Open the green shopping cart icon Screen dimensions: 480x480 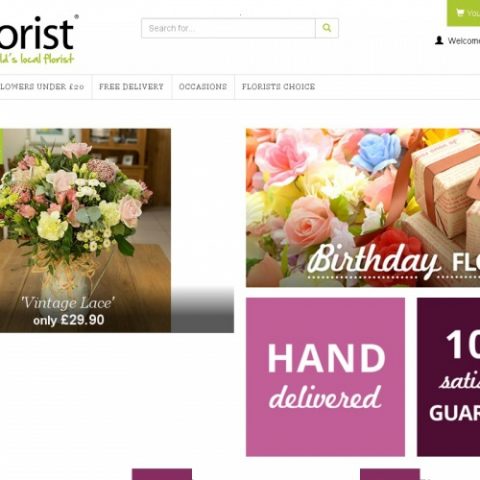(x=460, y=13)
